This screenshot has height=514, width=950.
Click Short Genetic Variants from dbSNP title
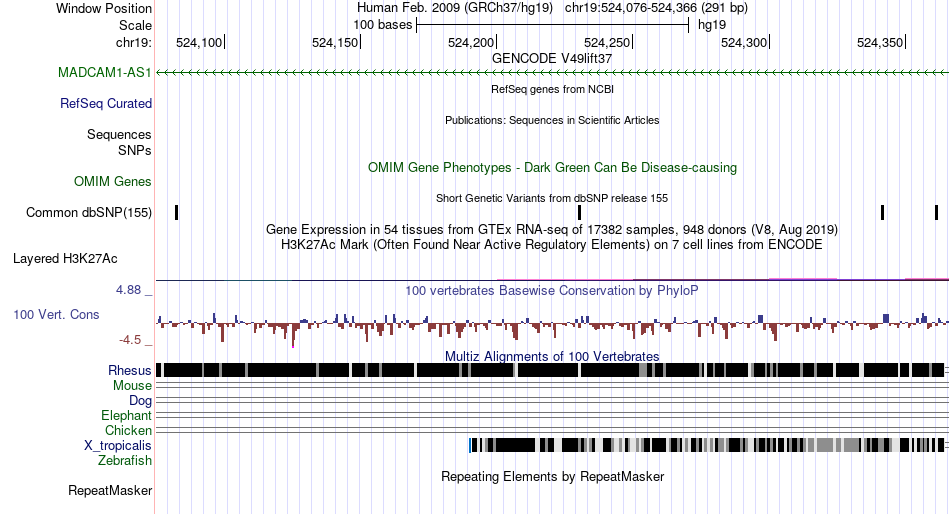click(x=552, y=198)
